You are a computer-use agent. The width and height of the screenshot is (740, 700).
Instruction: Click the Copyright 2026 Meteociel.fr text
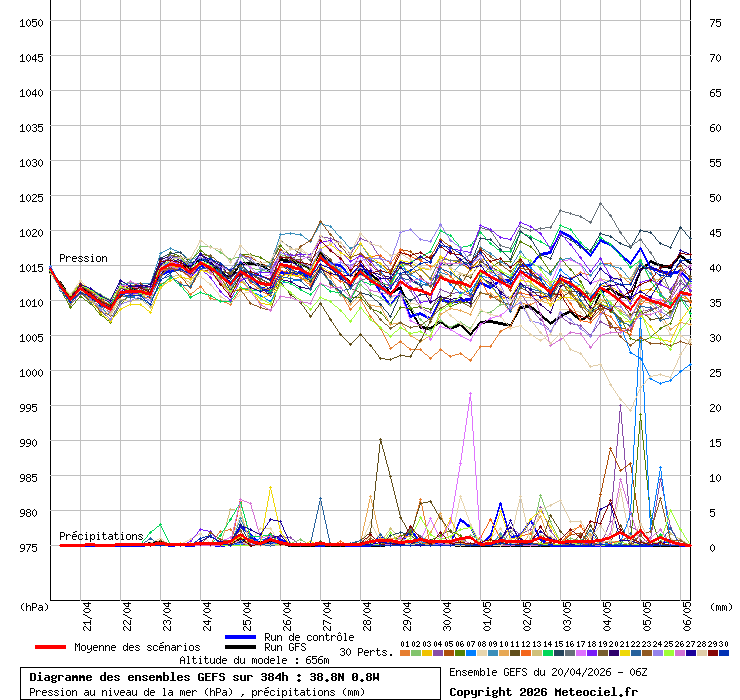543,691
